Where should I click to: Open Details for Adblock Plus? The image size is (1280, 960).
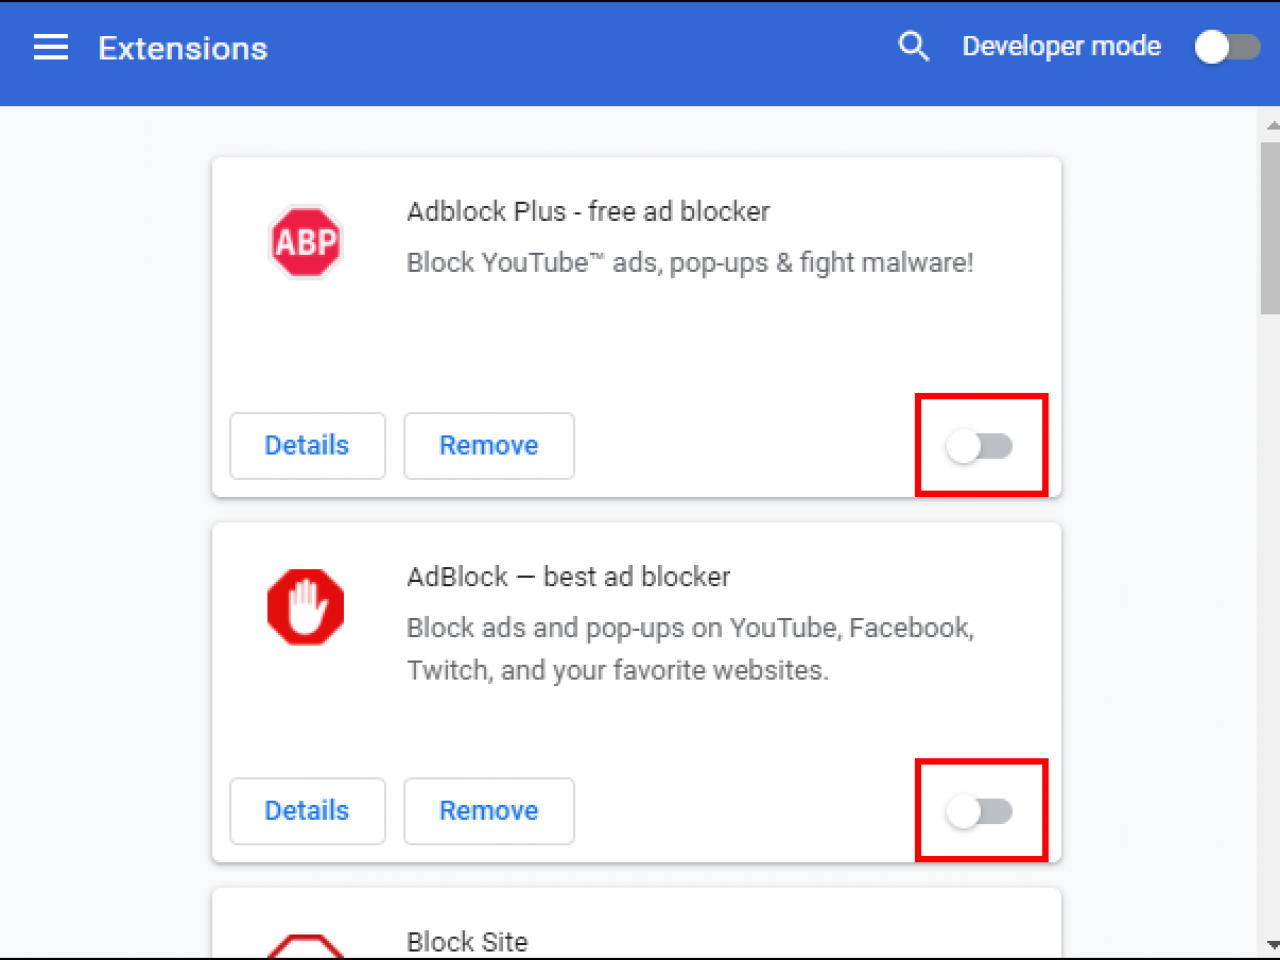(307, 445)
